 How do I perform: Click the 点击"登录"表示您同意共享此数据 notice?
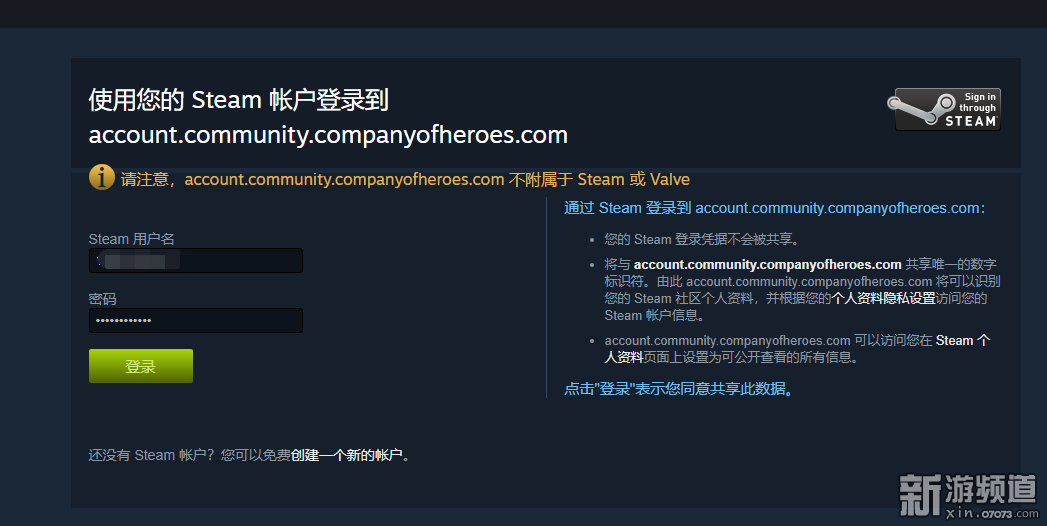(679, 389)
